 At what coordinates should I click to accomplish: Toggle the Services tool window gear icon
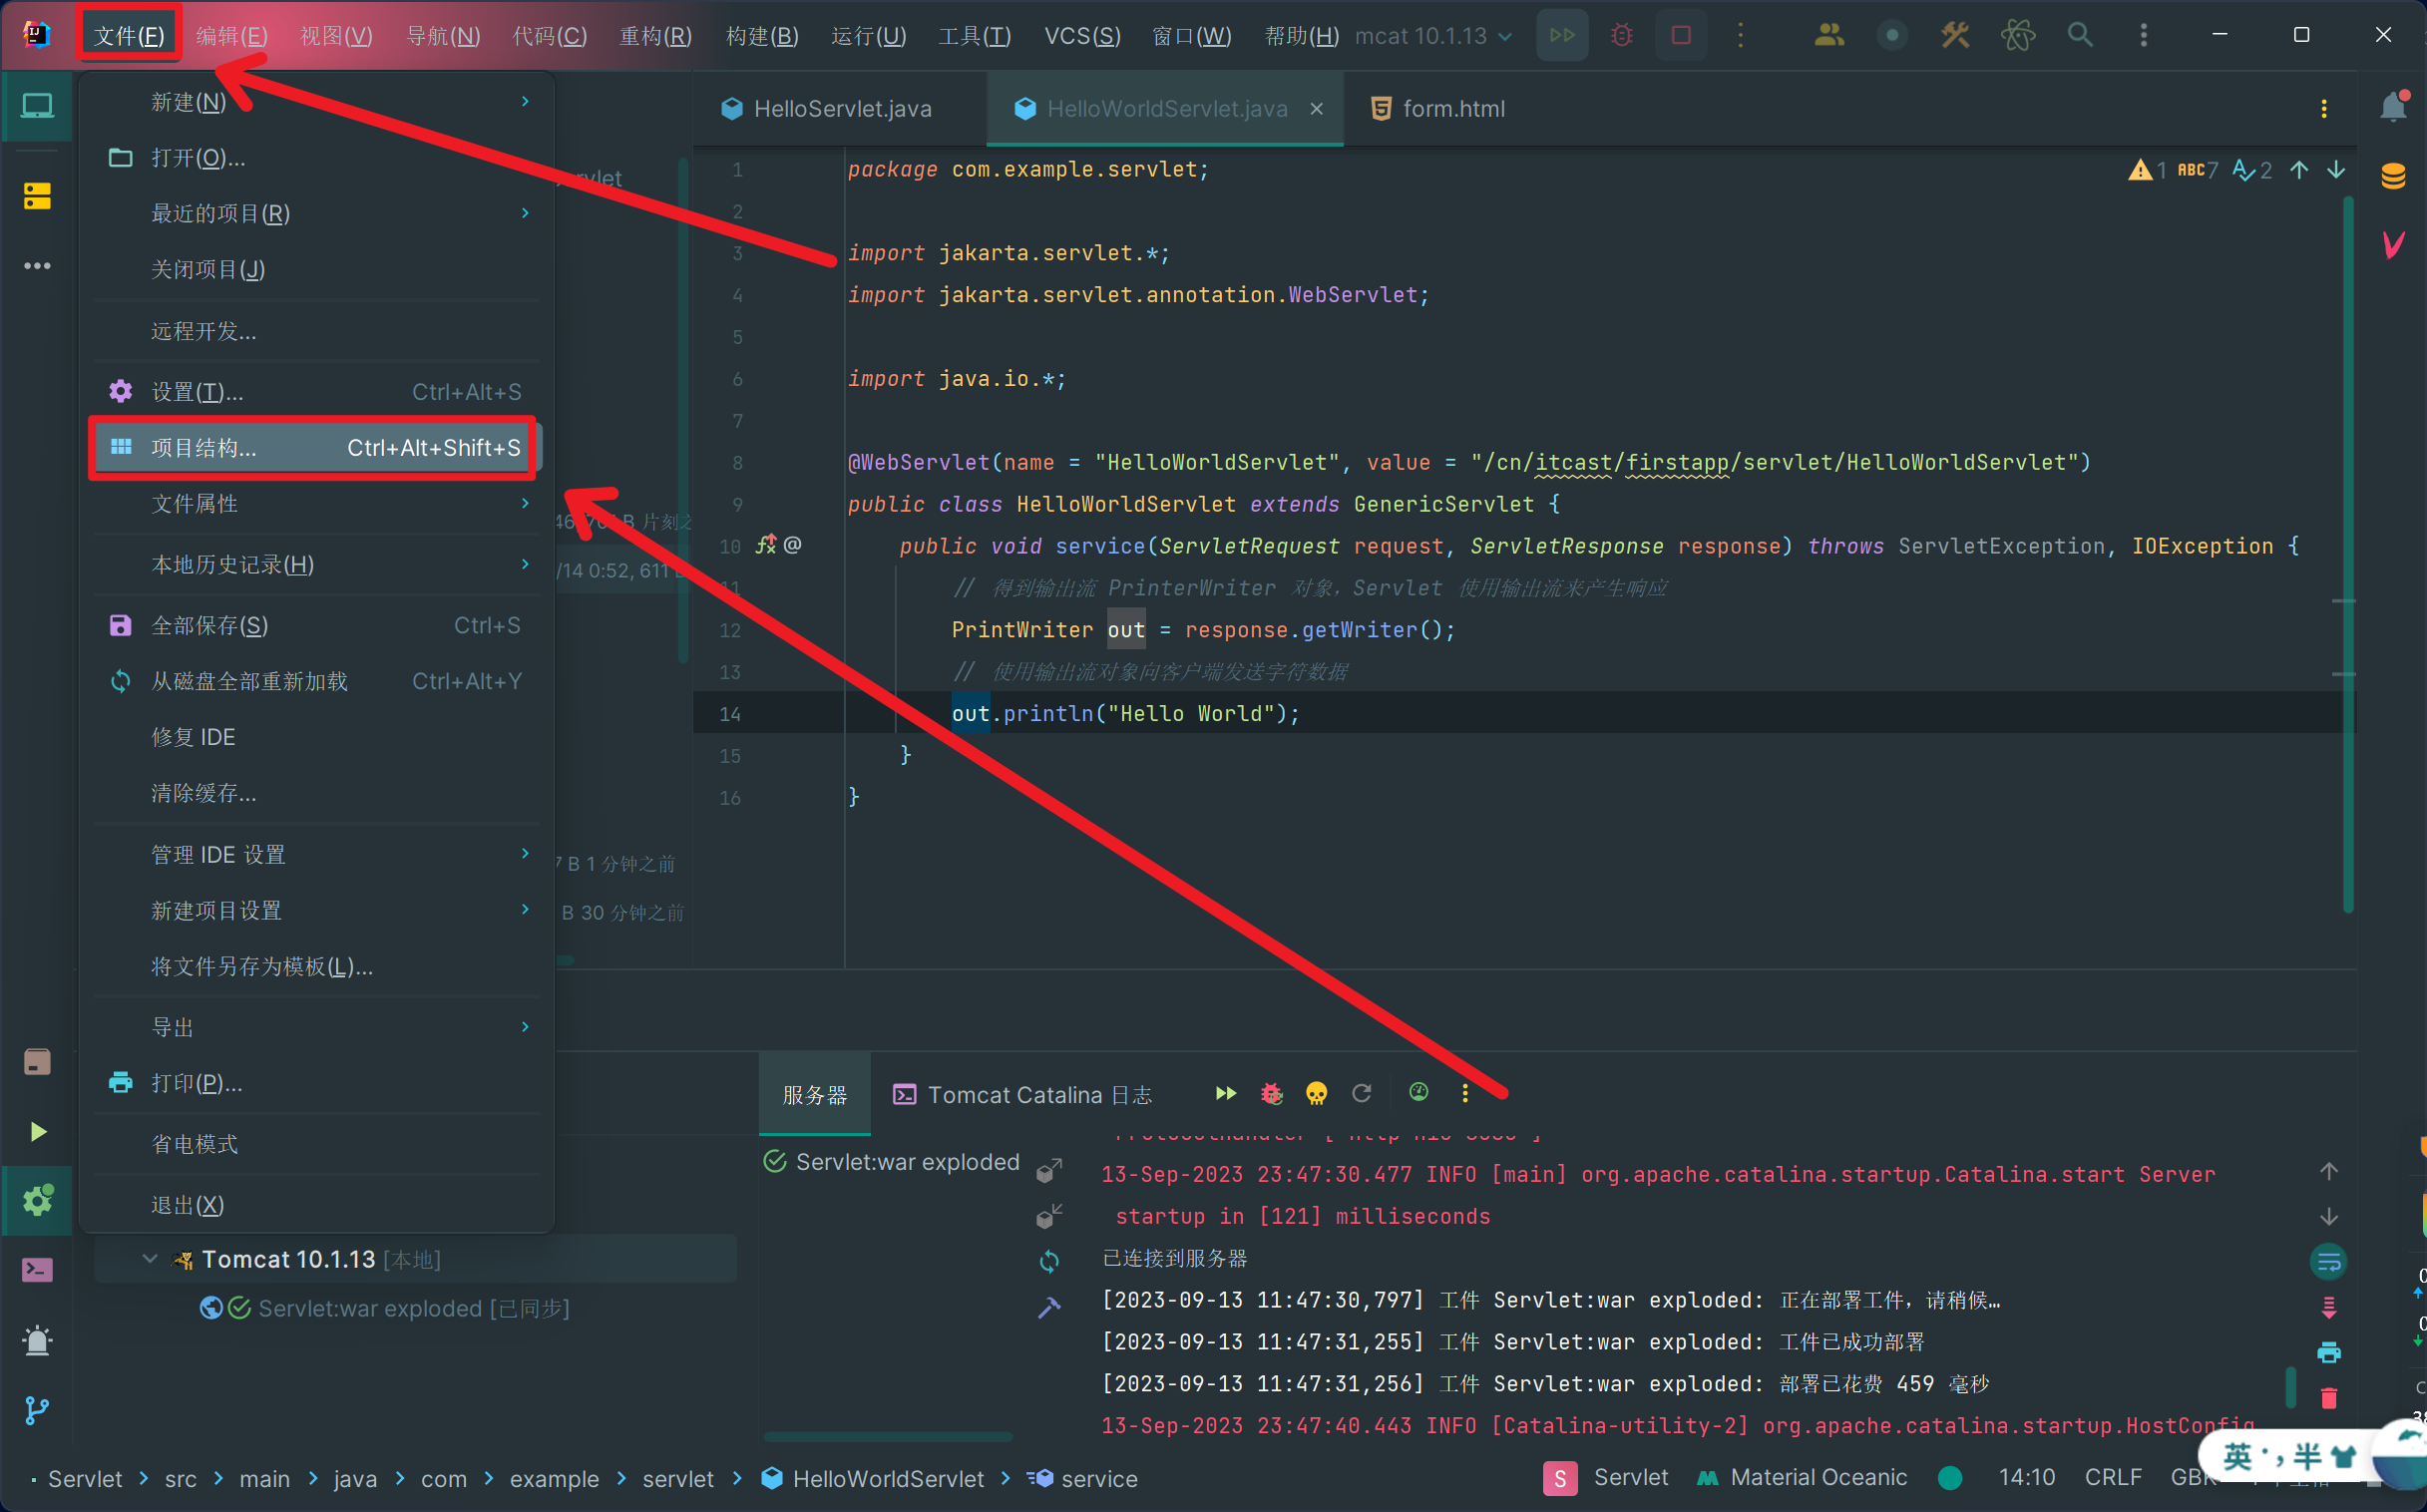coord(37,1200)
